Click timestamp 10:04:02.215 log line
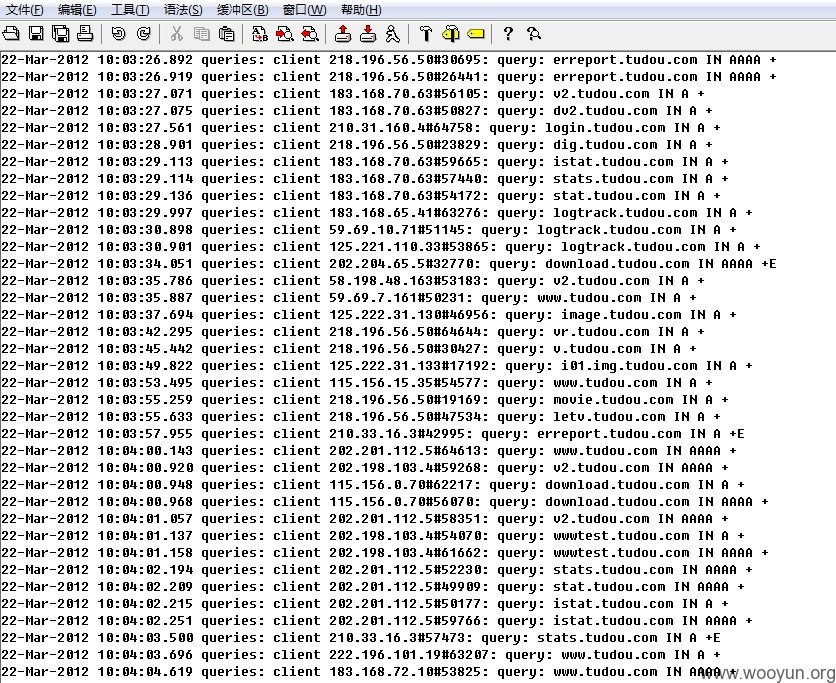The height and width of the screenshot is (683, 836). (144, 604)
